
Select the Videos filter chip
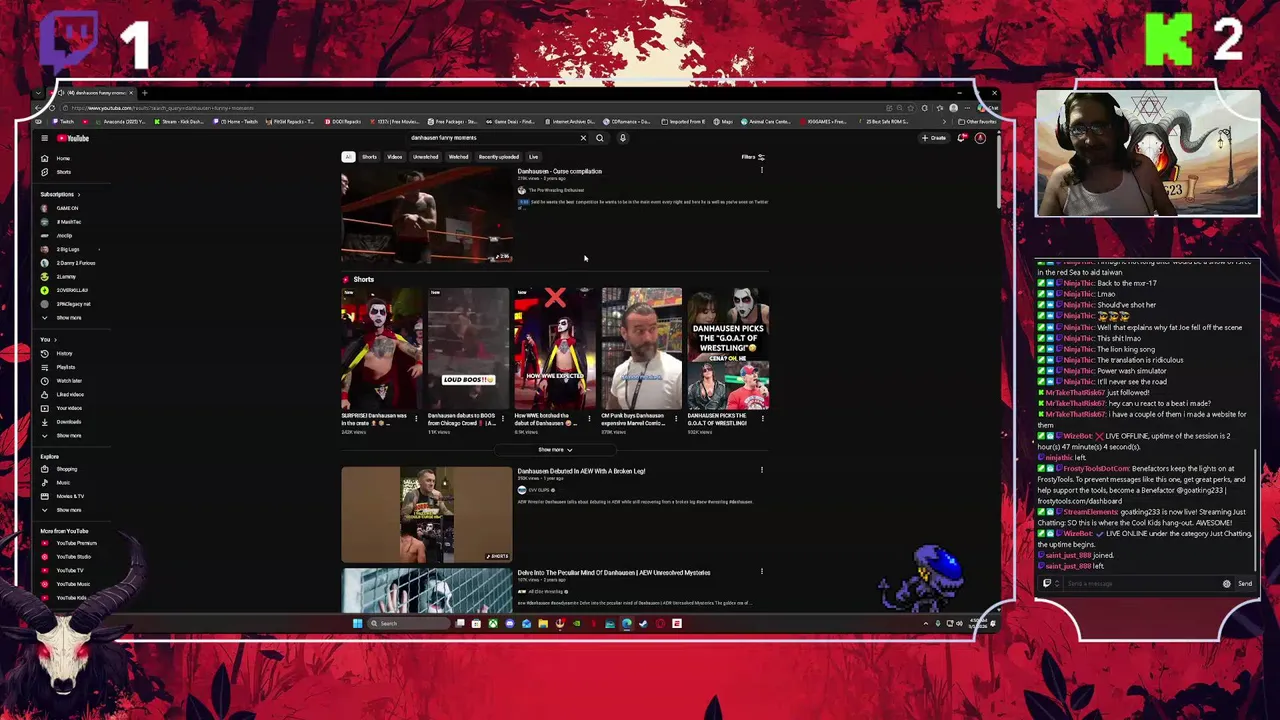[x=395, y=157]
